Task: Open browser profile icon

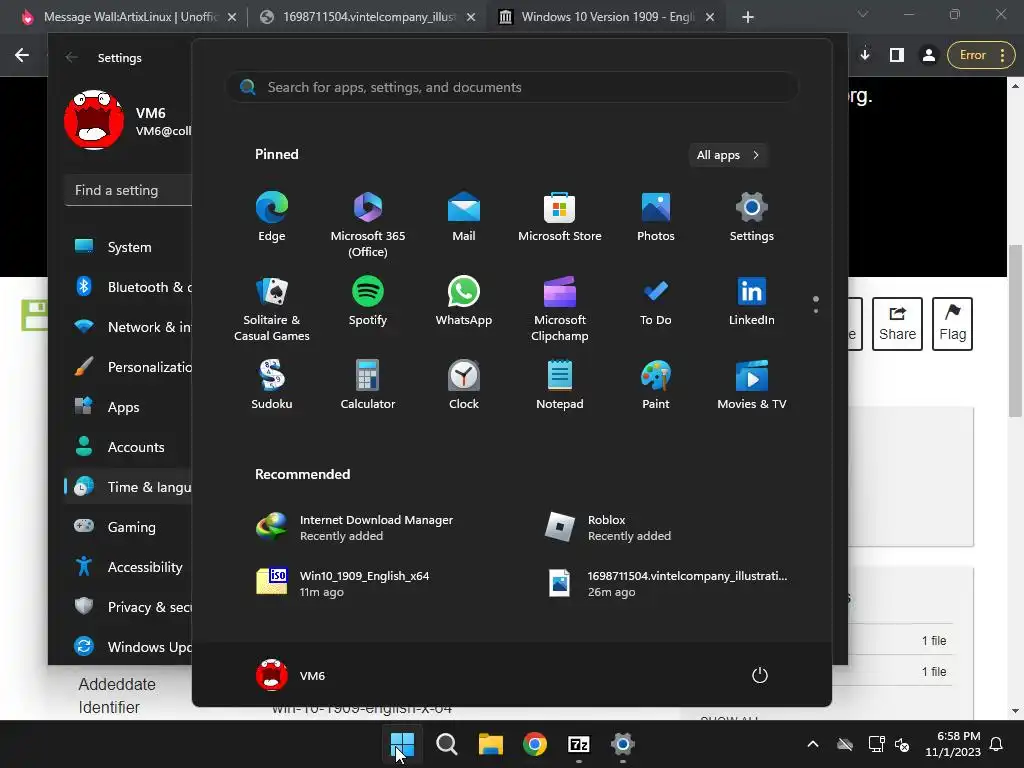Action: [x=928, y=56]
